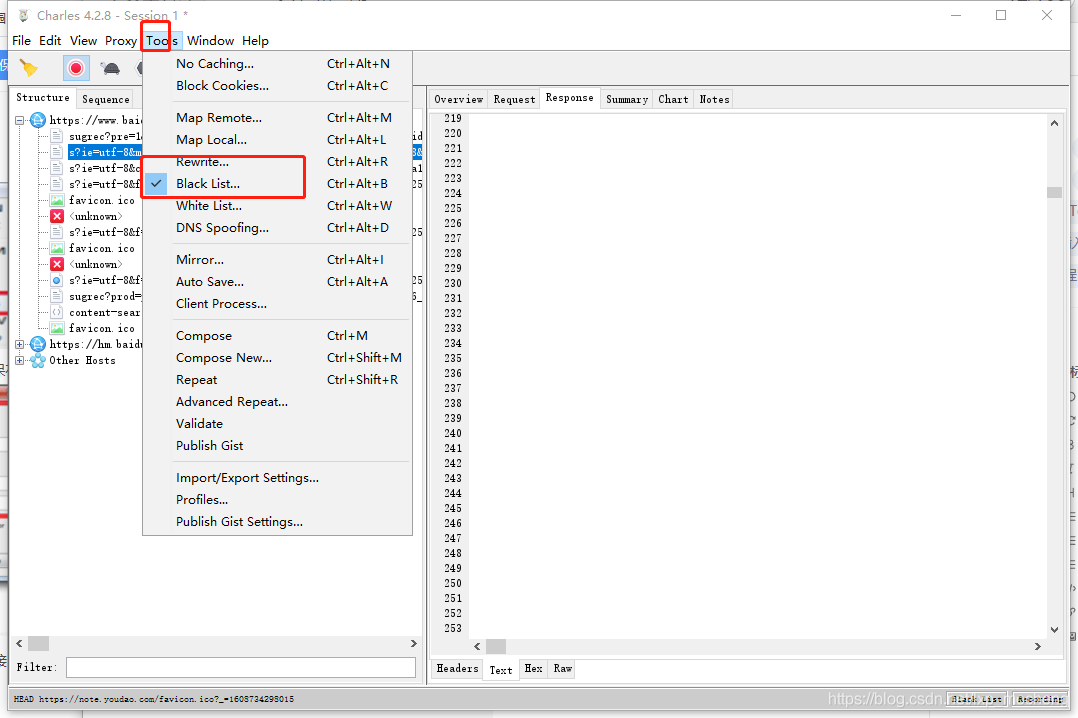This screenshot has width=1078, height=718.
Task: Click response pane horizontal scroll right arrow
Action: pyautogui.click(x=1038, y=646)
